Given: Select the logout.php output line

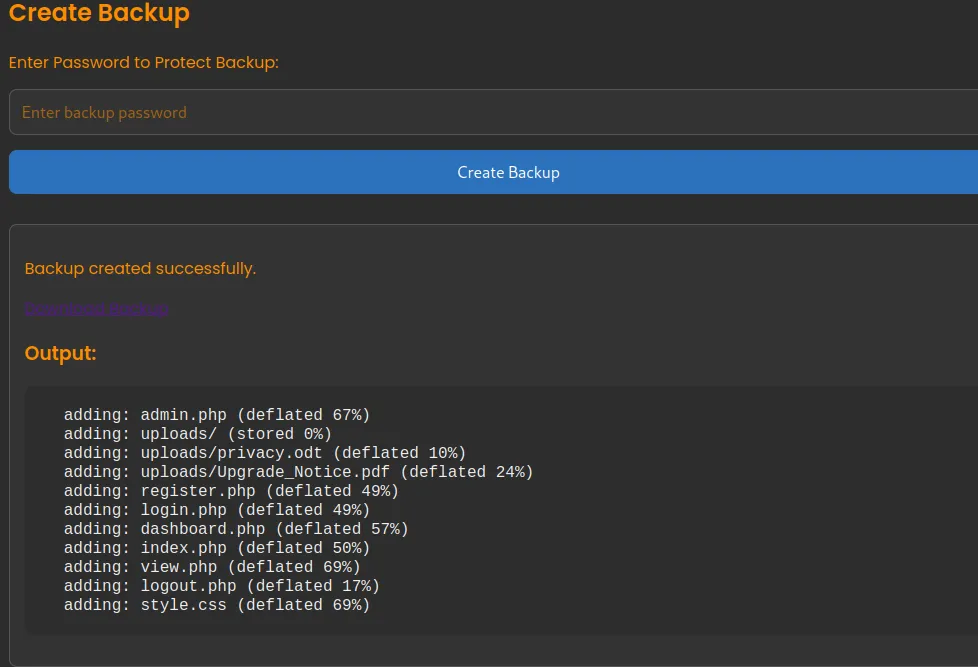Looking at the screenshot, I should [x=221, y=586].
